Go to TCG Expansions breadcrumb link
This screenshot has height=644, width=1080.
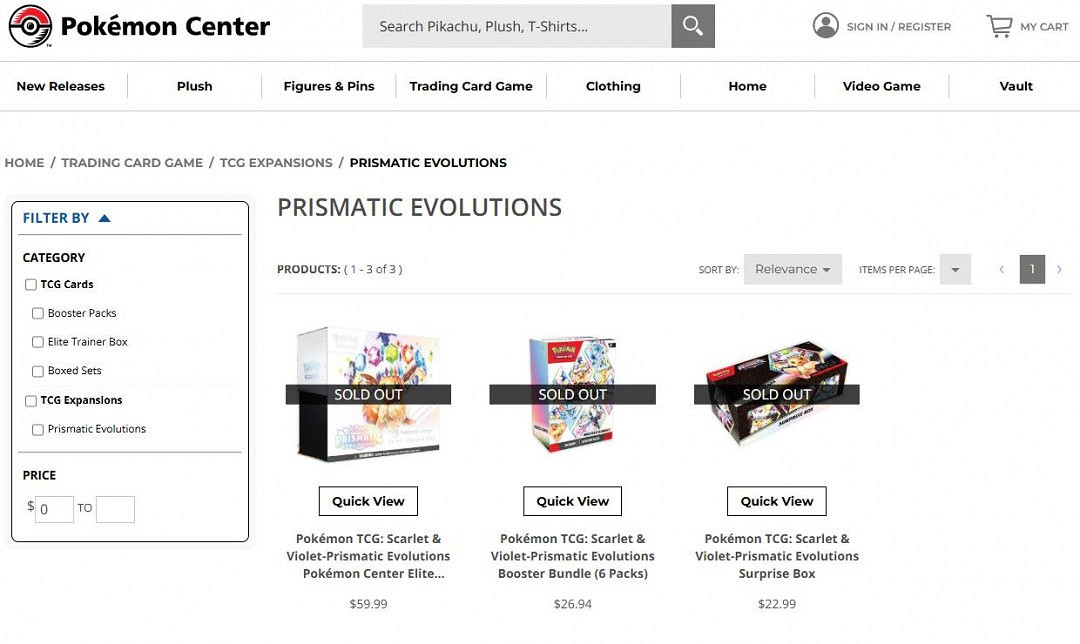[x=276, y=162]
